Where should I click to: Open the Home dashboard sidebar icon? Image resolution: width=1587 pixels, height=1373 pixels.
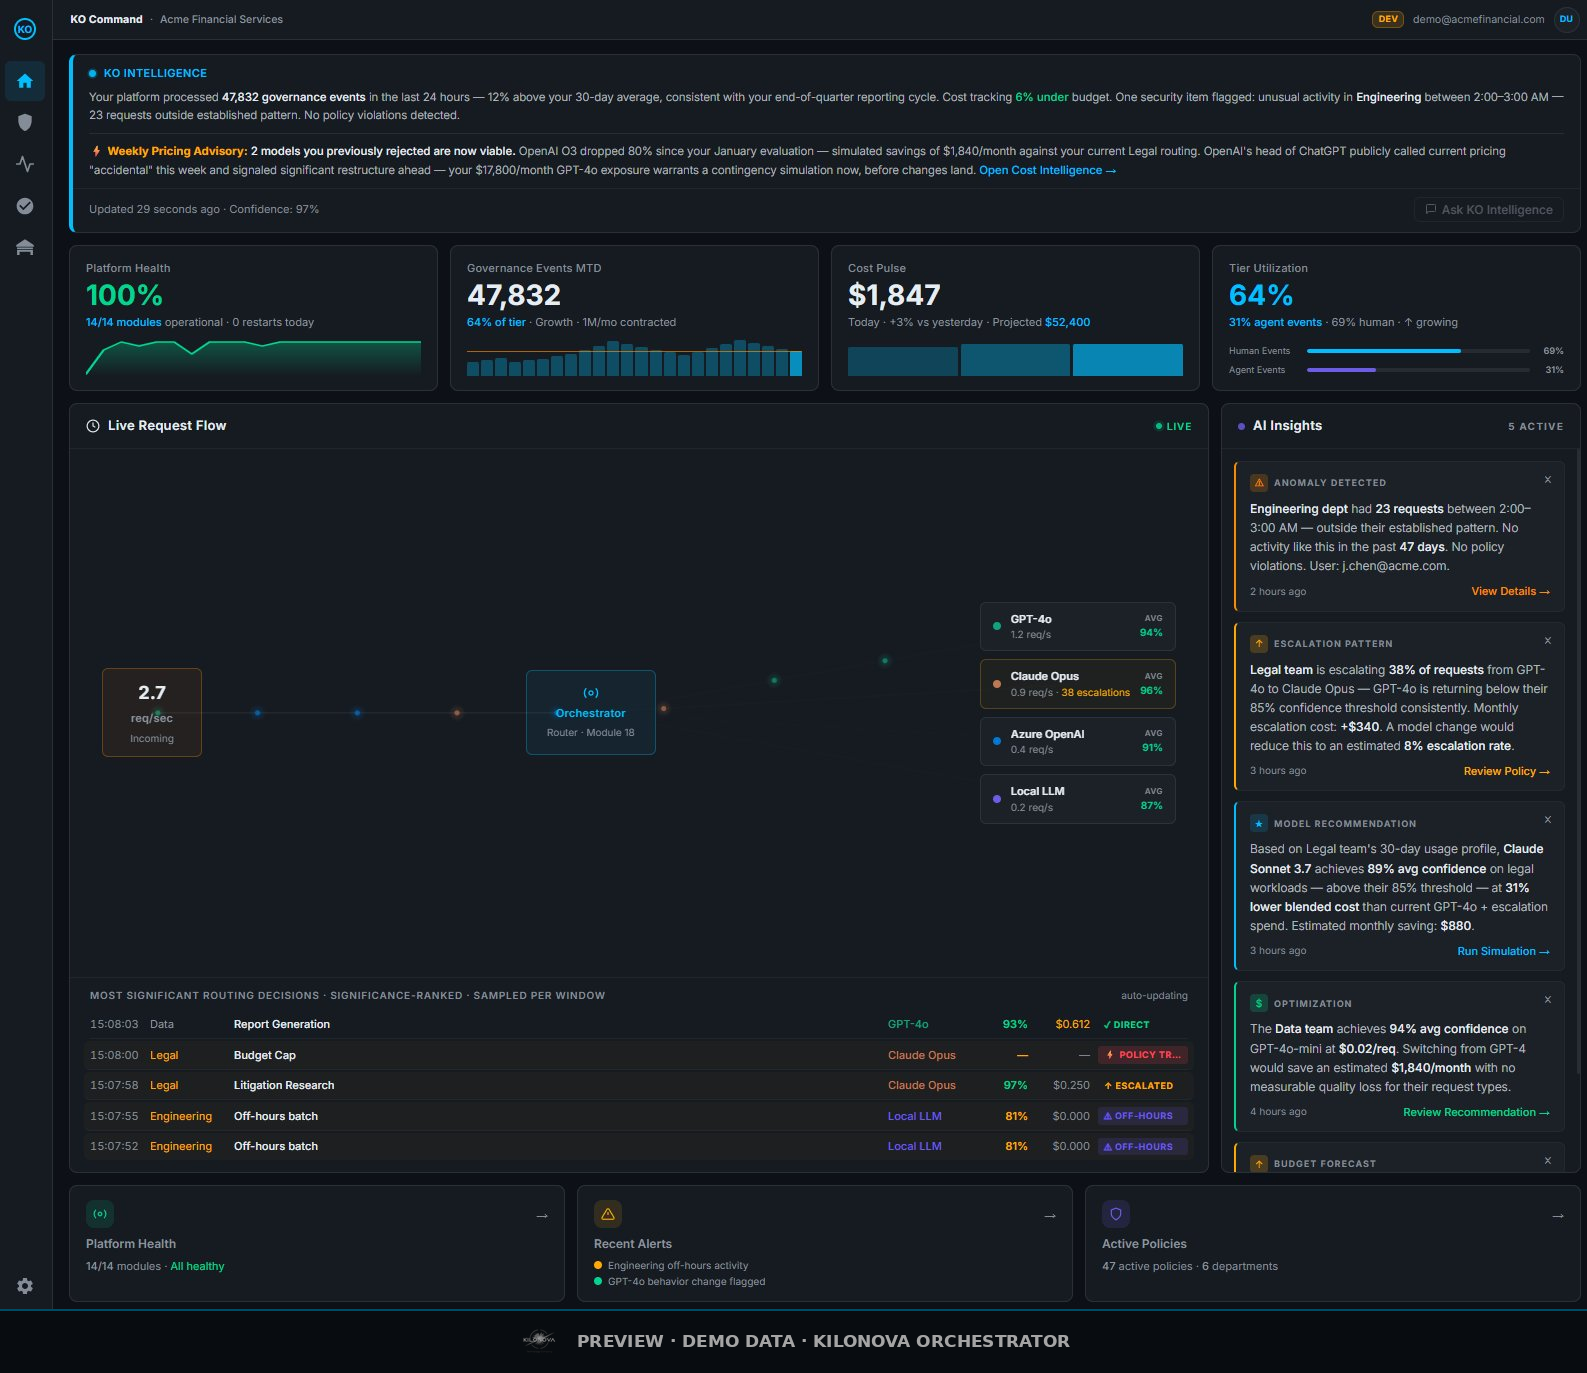(25, 81)
